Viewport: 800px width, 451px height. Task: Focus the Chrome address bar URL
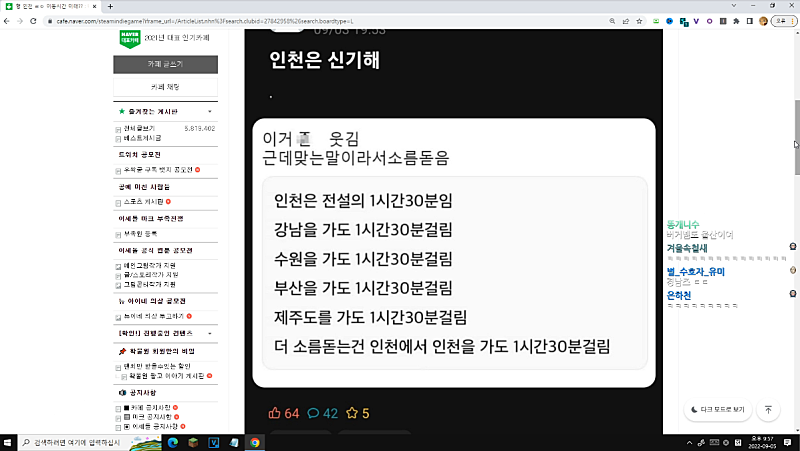[x=204, y=21]
